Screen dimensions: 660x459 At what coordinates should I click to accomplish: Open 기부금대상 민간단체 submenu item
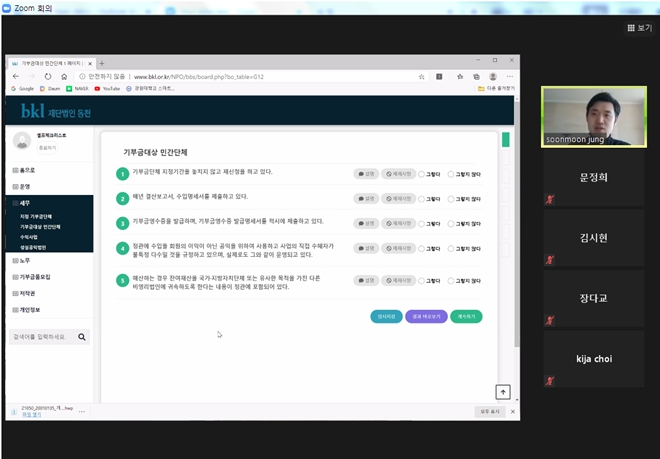pyautogui.click(x=40, y=226)
